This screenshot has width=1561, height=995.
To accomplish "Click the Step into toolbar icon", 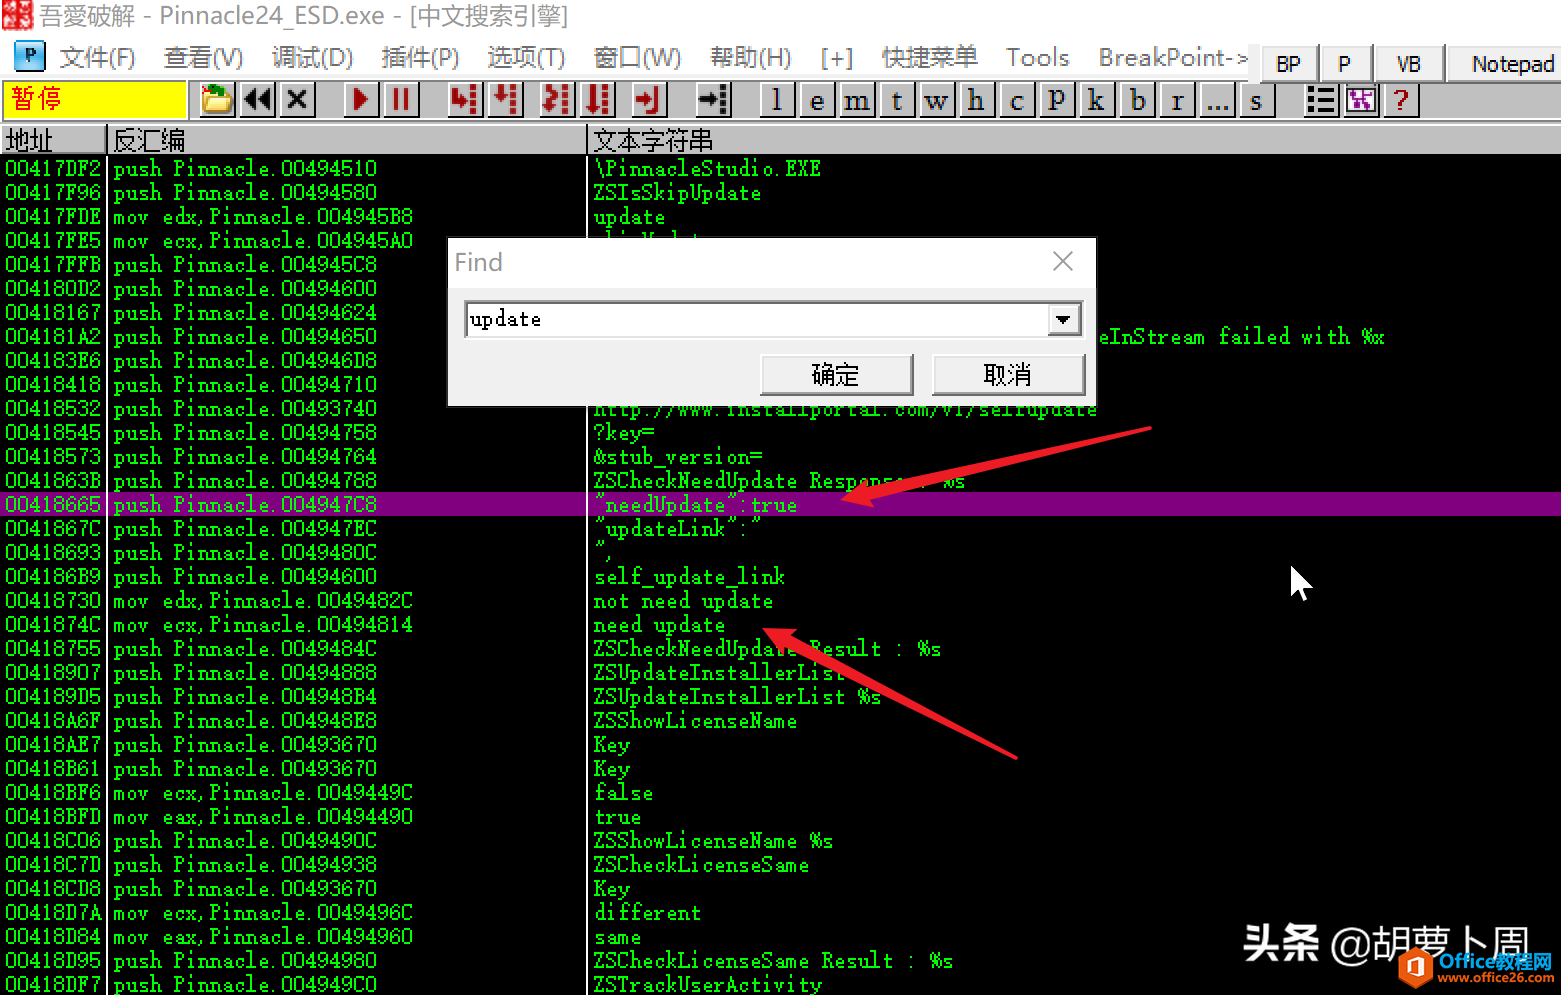I will (x=464, y=100).
